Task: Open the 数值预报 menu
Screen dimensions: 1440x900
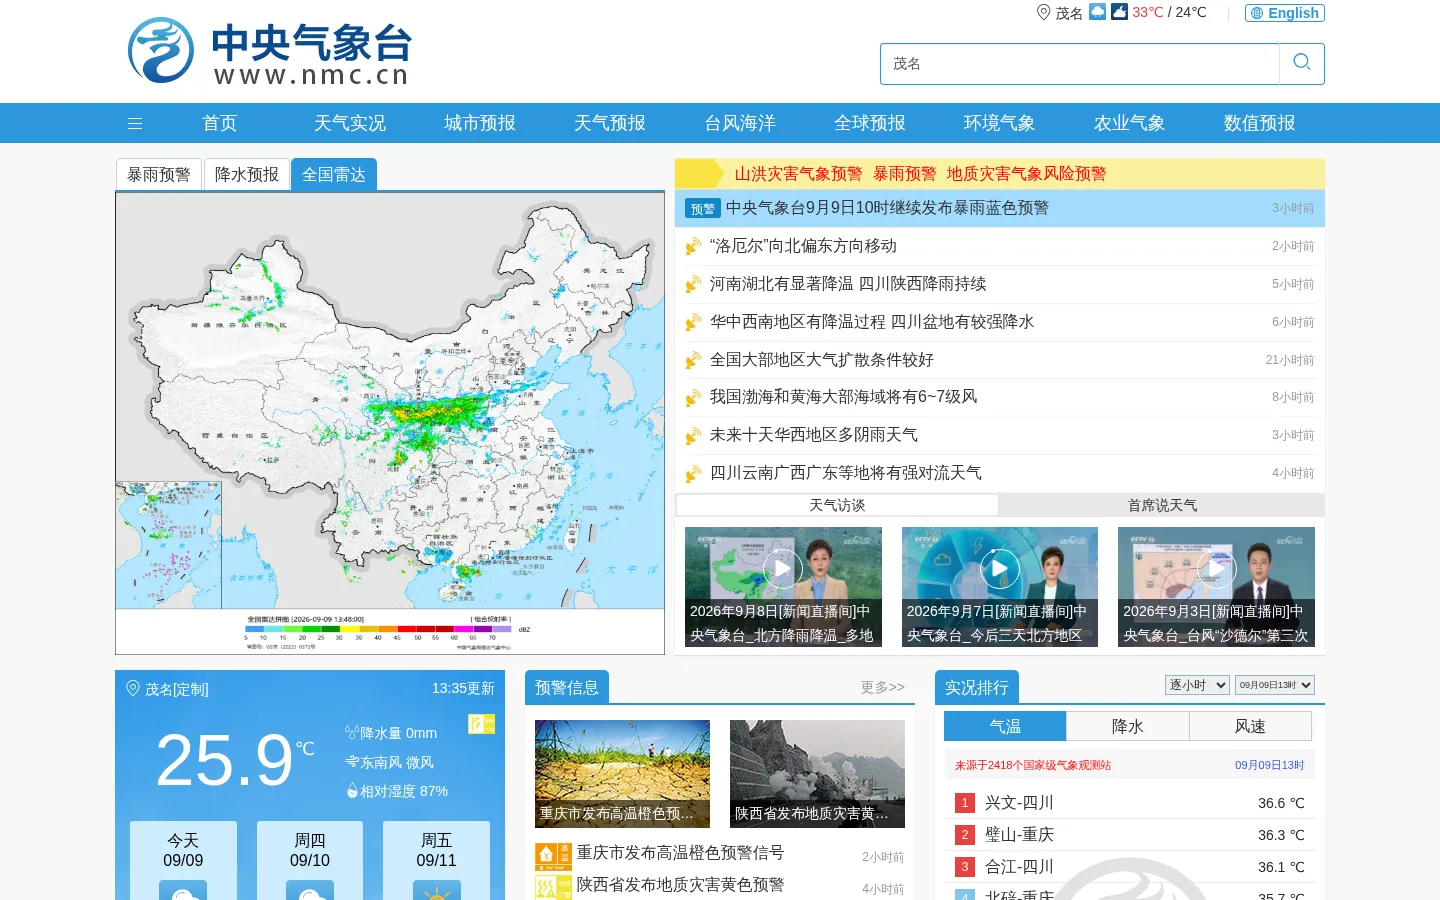Action: tap(1260, 123)
